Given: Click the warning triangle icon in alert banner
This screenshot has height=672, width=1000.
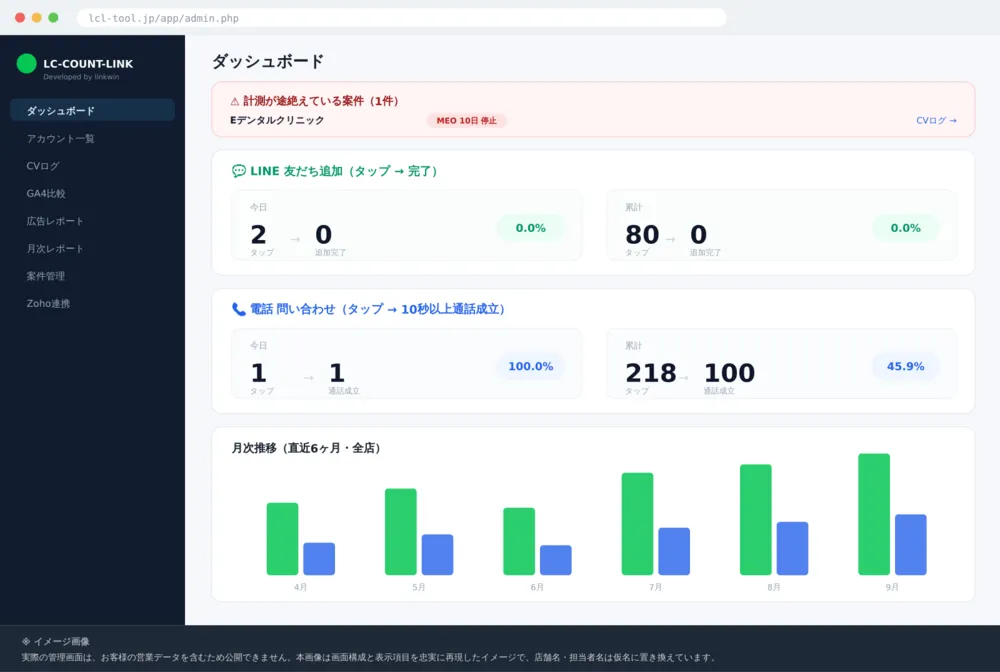Looking at the screenshot, I should [x=235, y=101].
